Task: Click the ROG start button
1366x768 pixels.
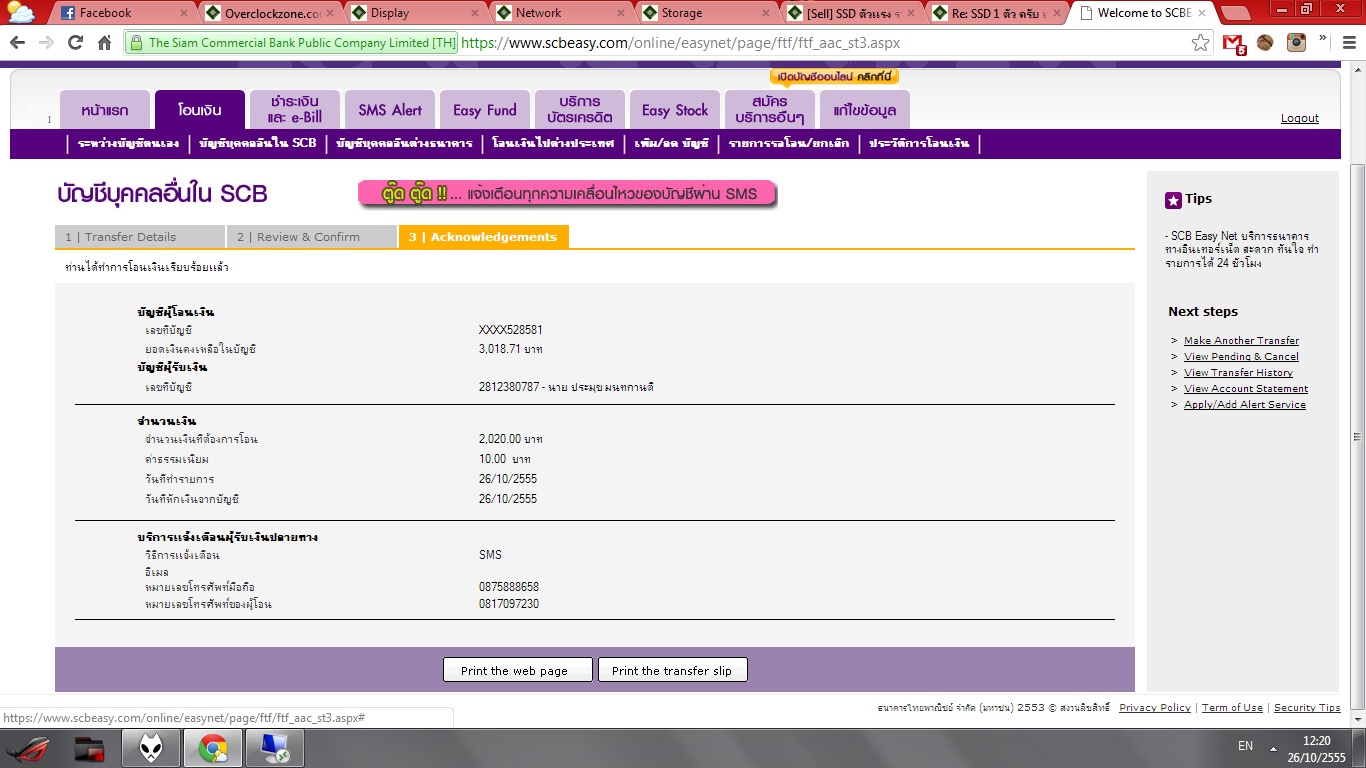Action: tap(28, 747)
